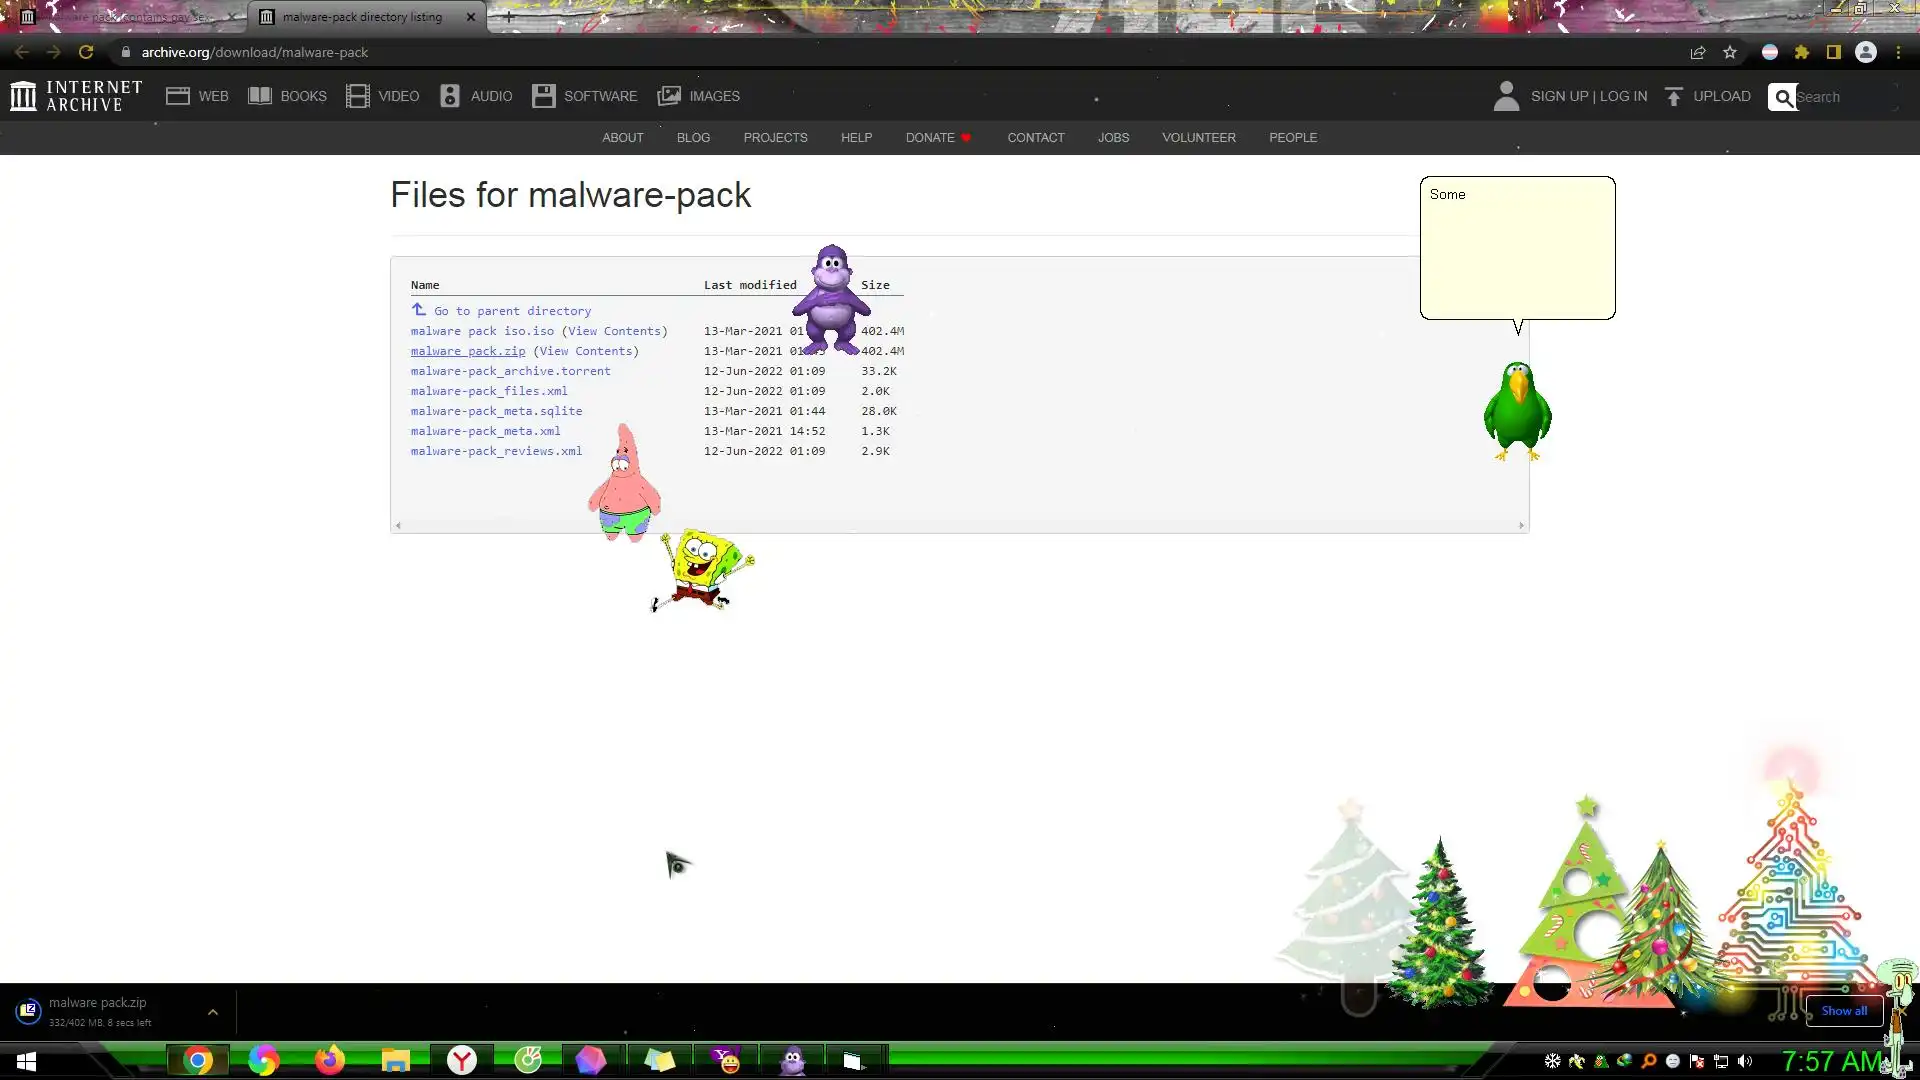1920x1080 pixels.
Task: Expand the malware pack.zip download options chevron
Action: point(213,1012)
